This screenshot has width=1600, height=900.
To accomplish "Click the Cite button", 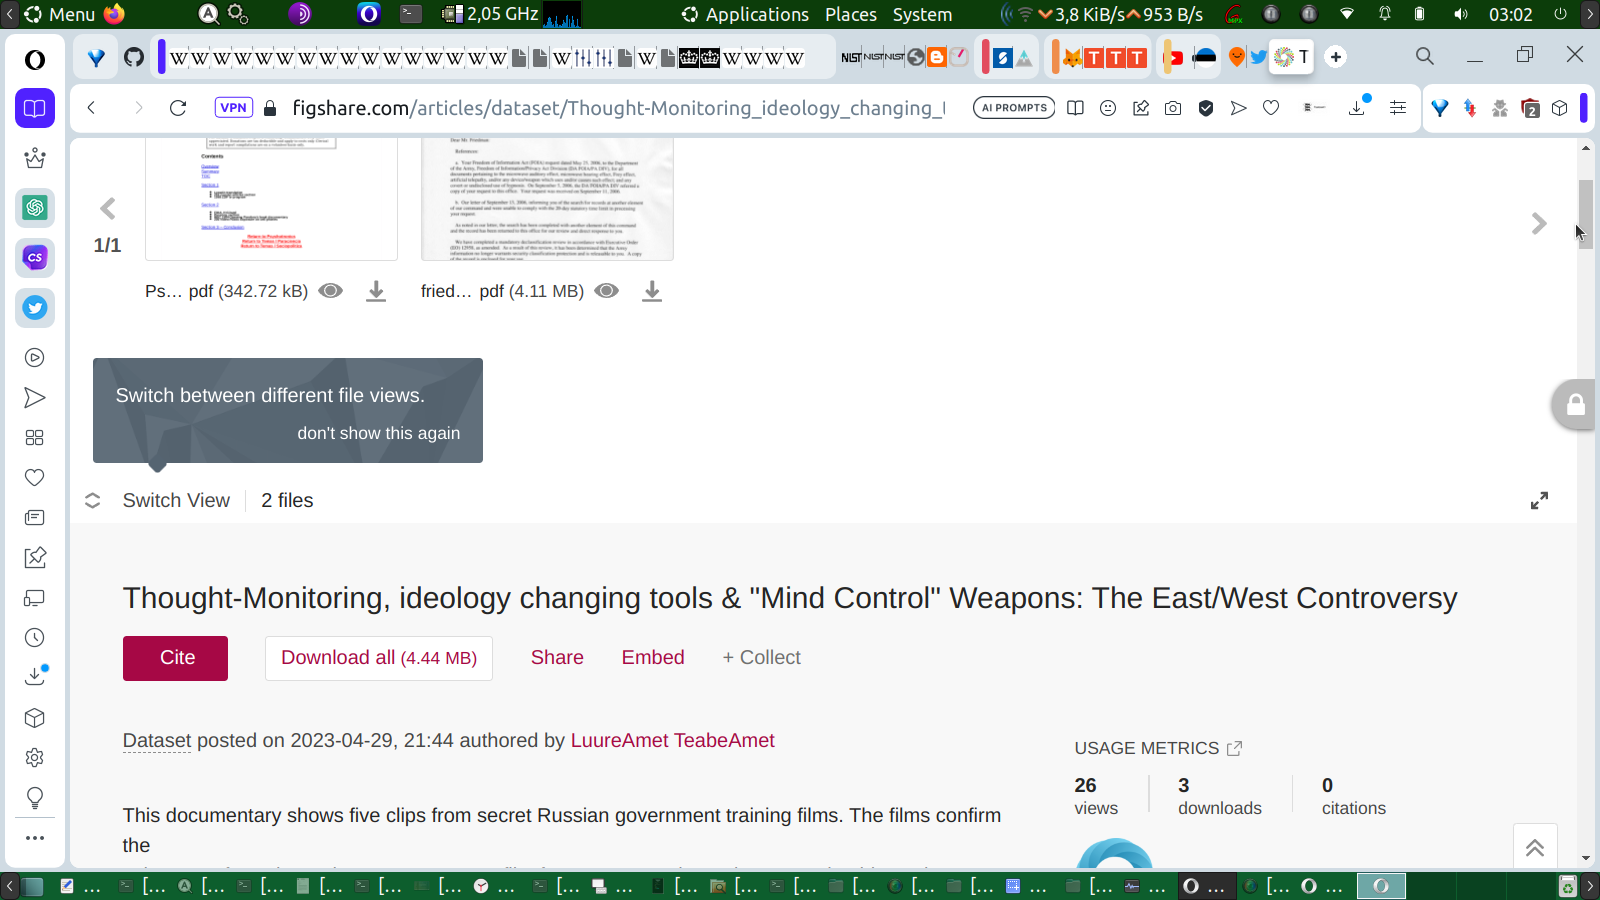I will pos(175,658).
